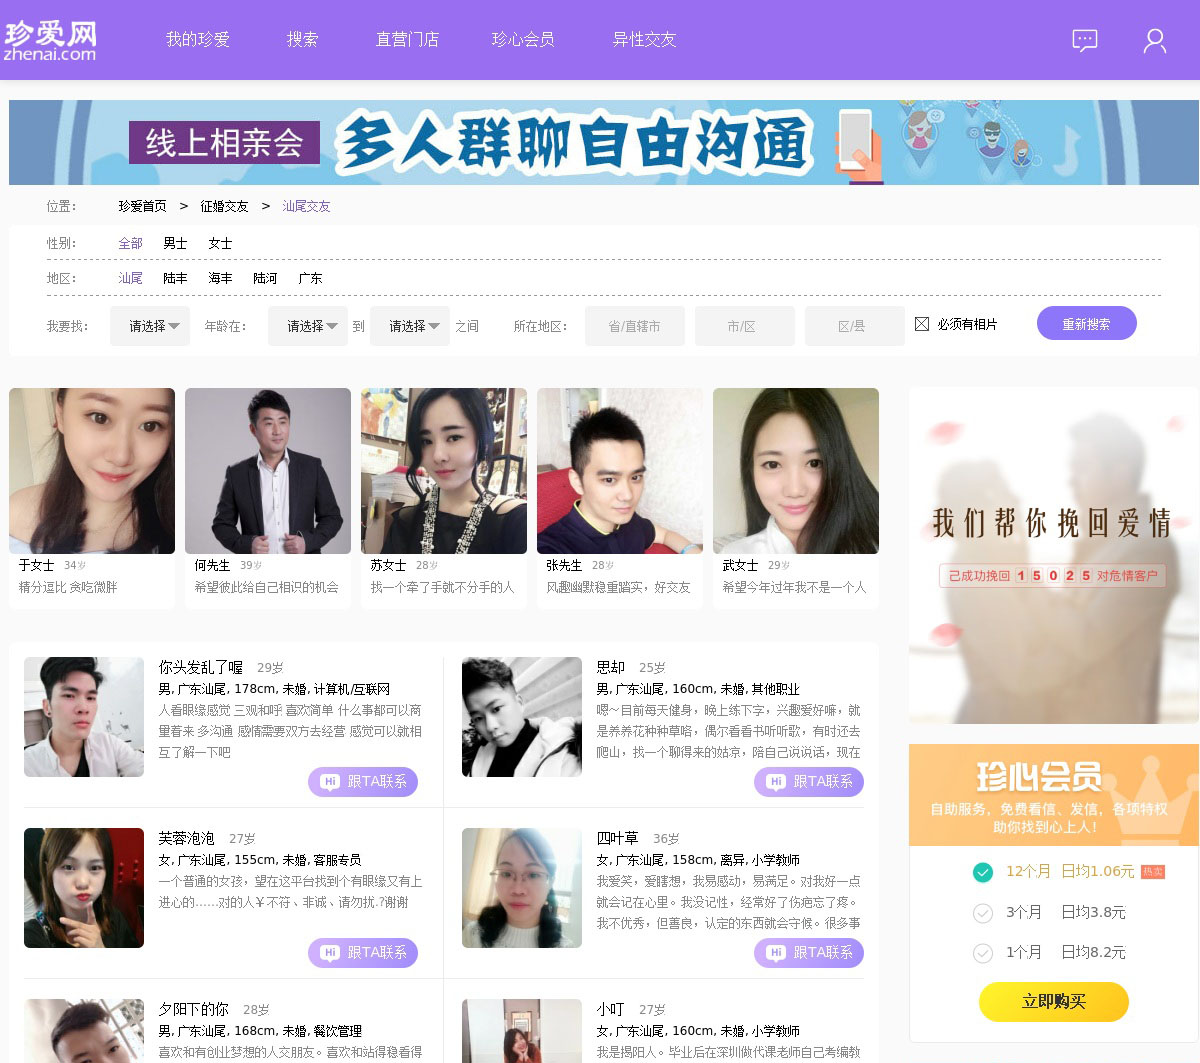The image size is (1200, 1063).
Task: Go to 珍爱首页 breadcrumb
Action: [x=143, y=206]
